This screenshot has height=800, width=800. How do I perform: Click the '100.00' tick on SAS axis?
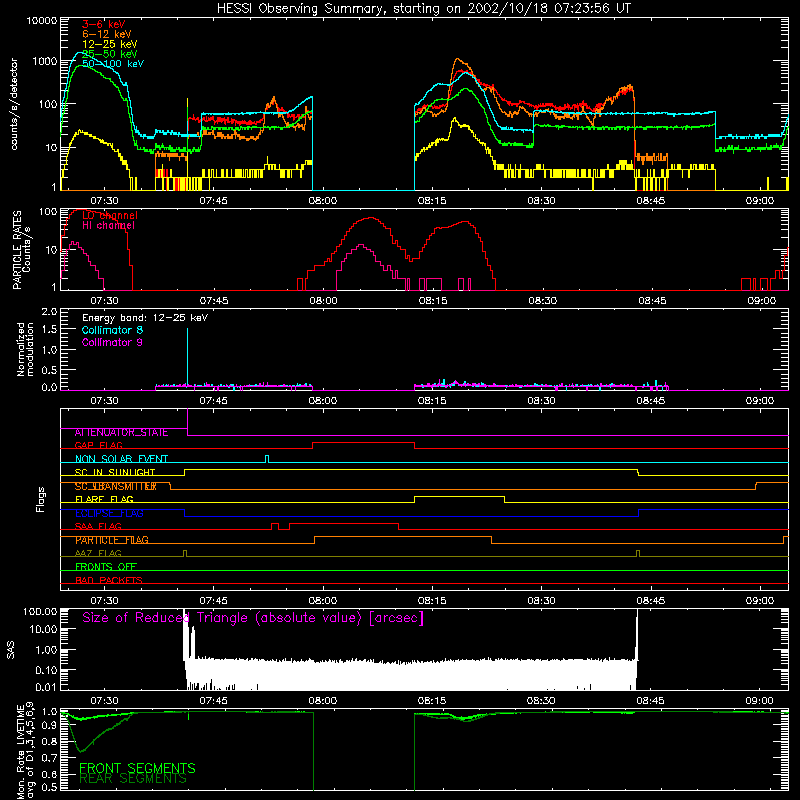click(40, 612)
